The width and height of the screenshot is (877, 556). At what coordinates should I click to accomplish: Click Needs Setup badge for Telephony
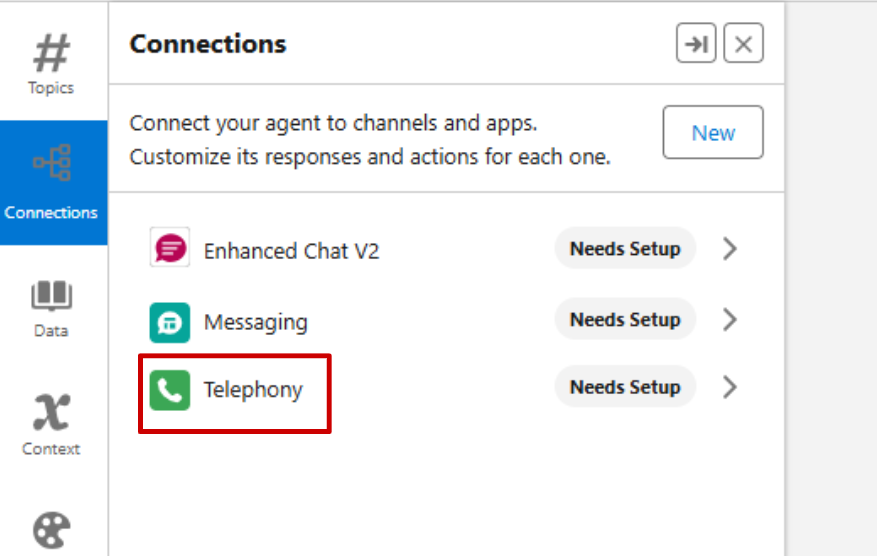625,387
